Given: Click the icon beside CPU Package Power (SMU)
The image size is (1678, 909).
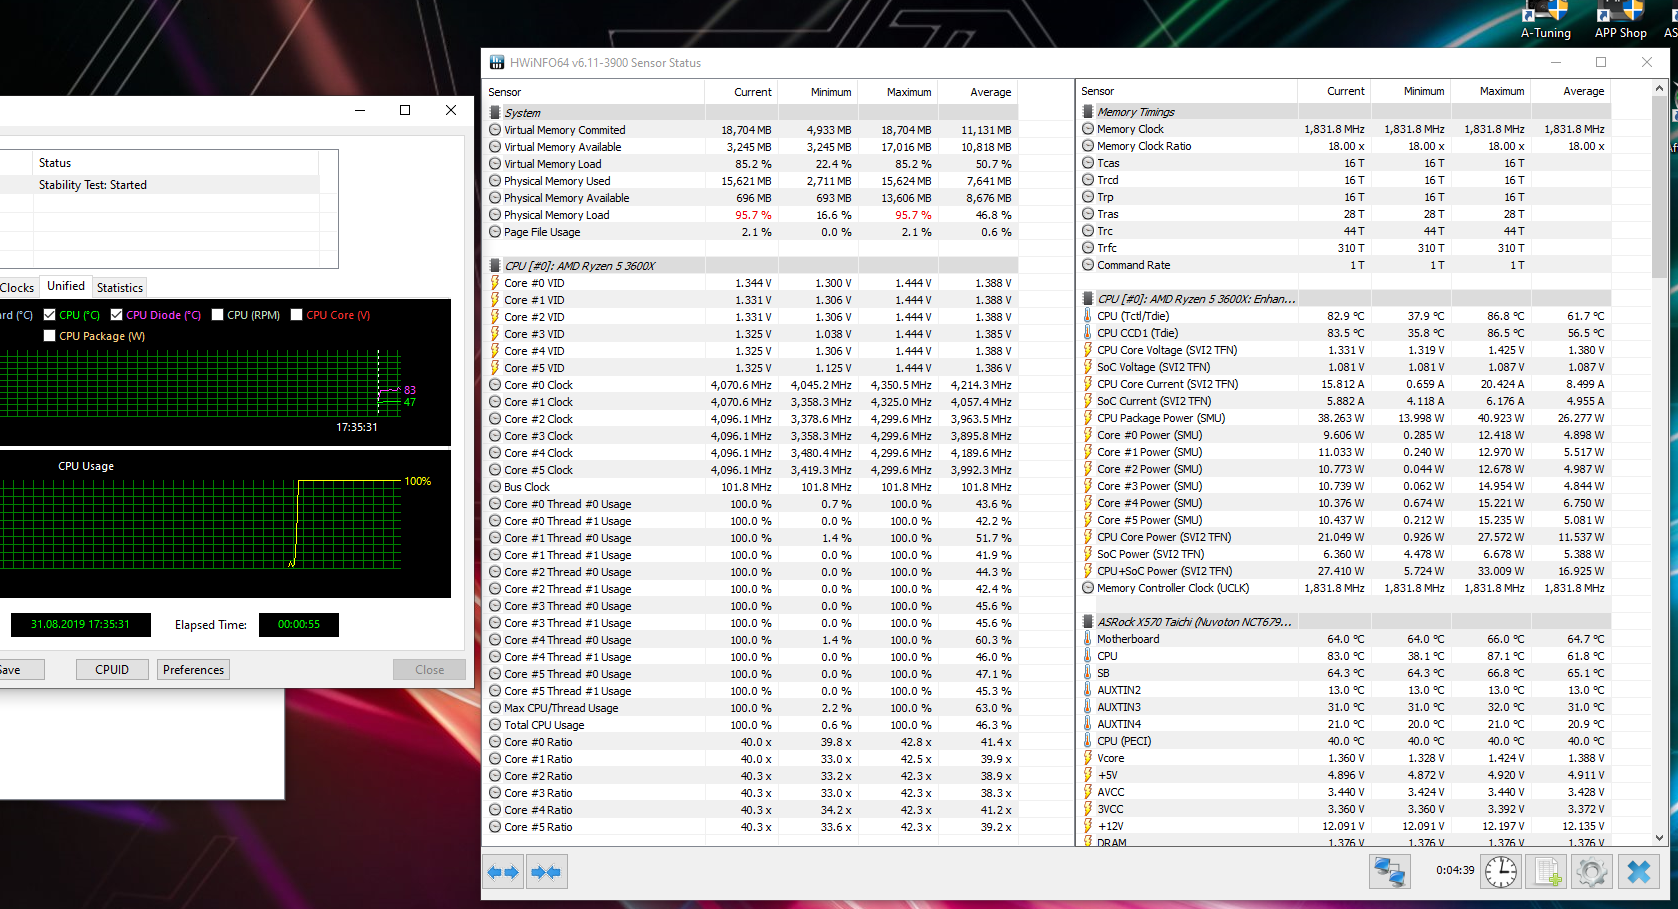Looking at the screenshot, I should pyautogui.click(x=1088, y=418).
